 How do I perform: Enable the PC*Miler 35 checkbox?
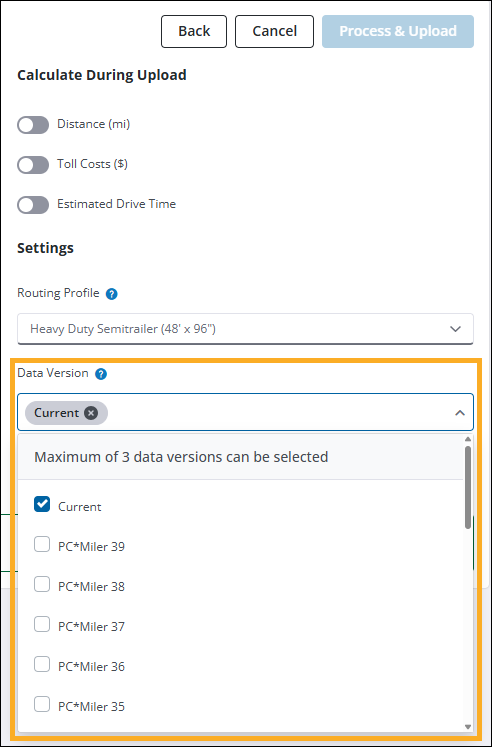(42, 705)
